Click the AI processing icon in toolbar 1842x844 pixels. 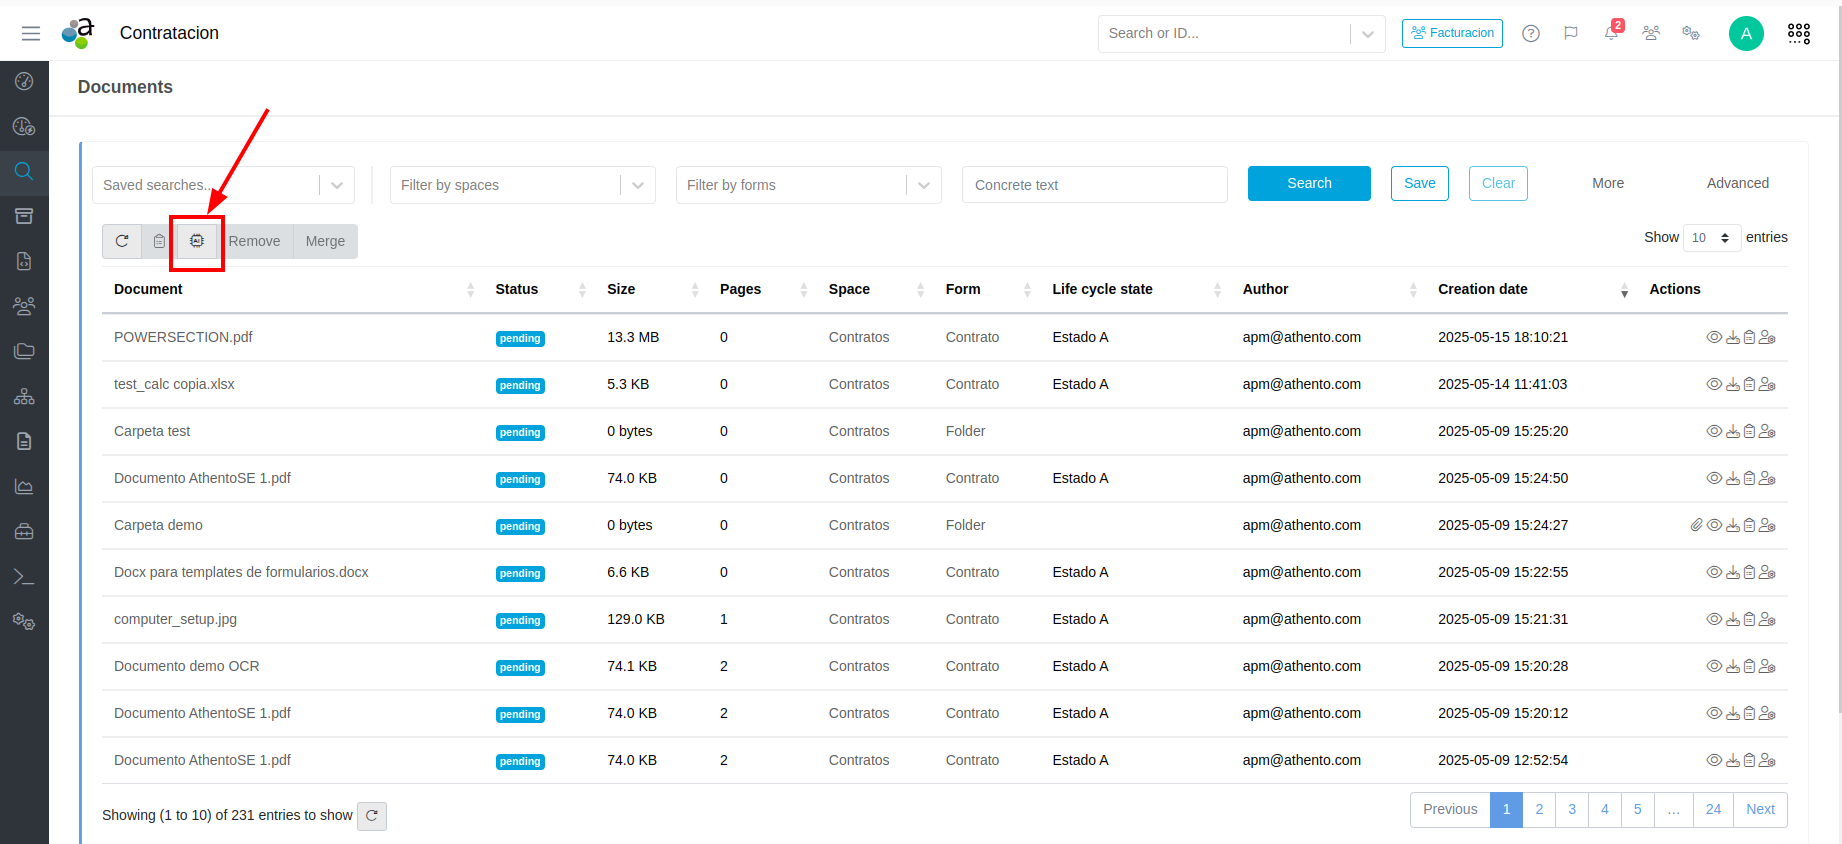pos(197,241)
